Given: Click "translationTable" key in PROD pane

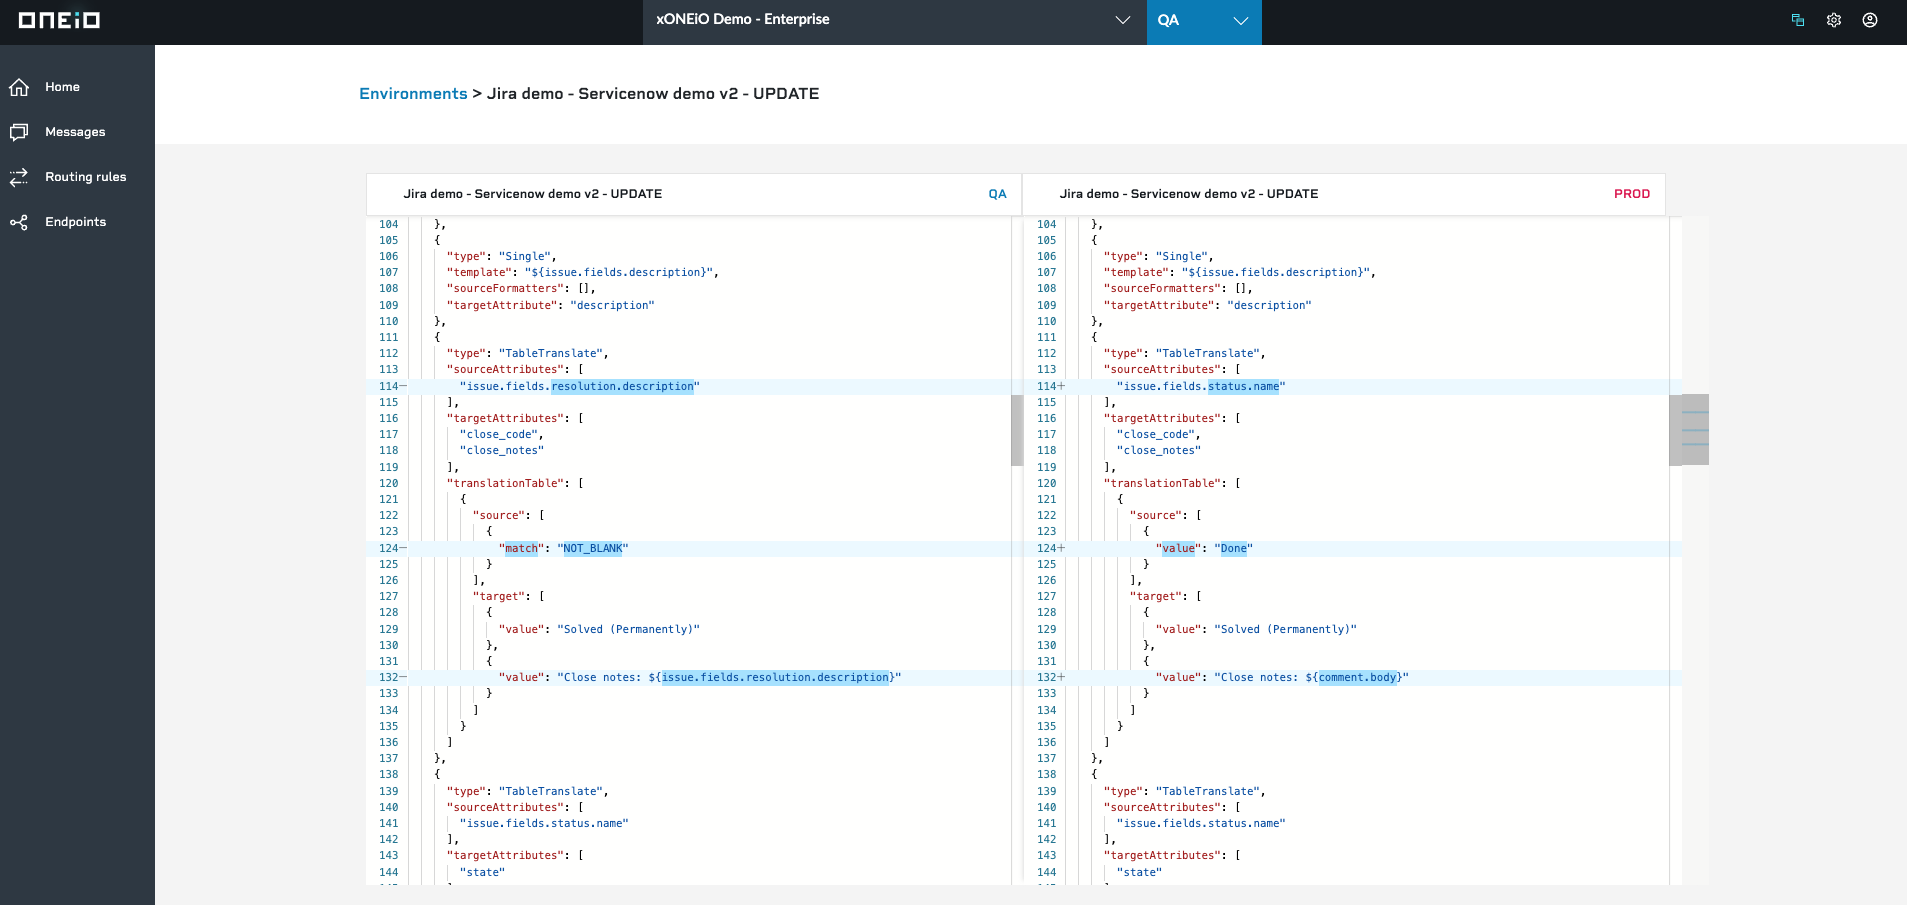Looking at the screenshot, I should 1162,483.
